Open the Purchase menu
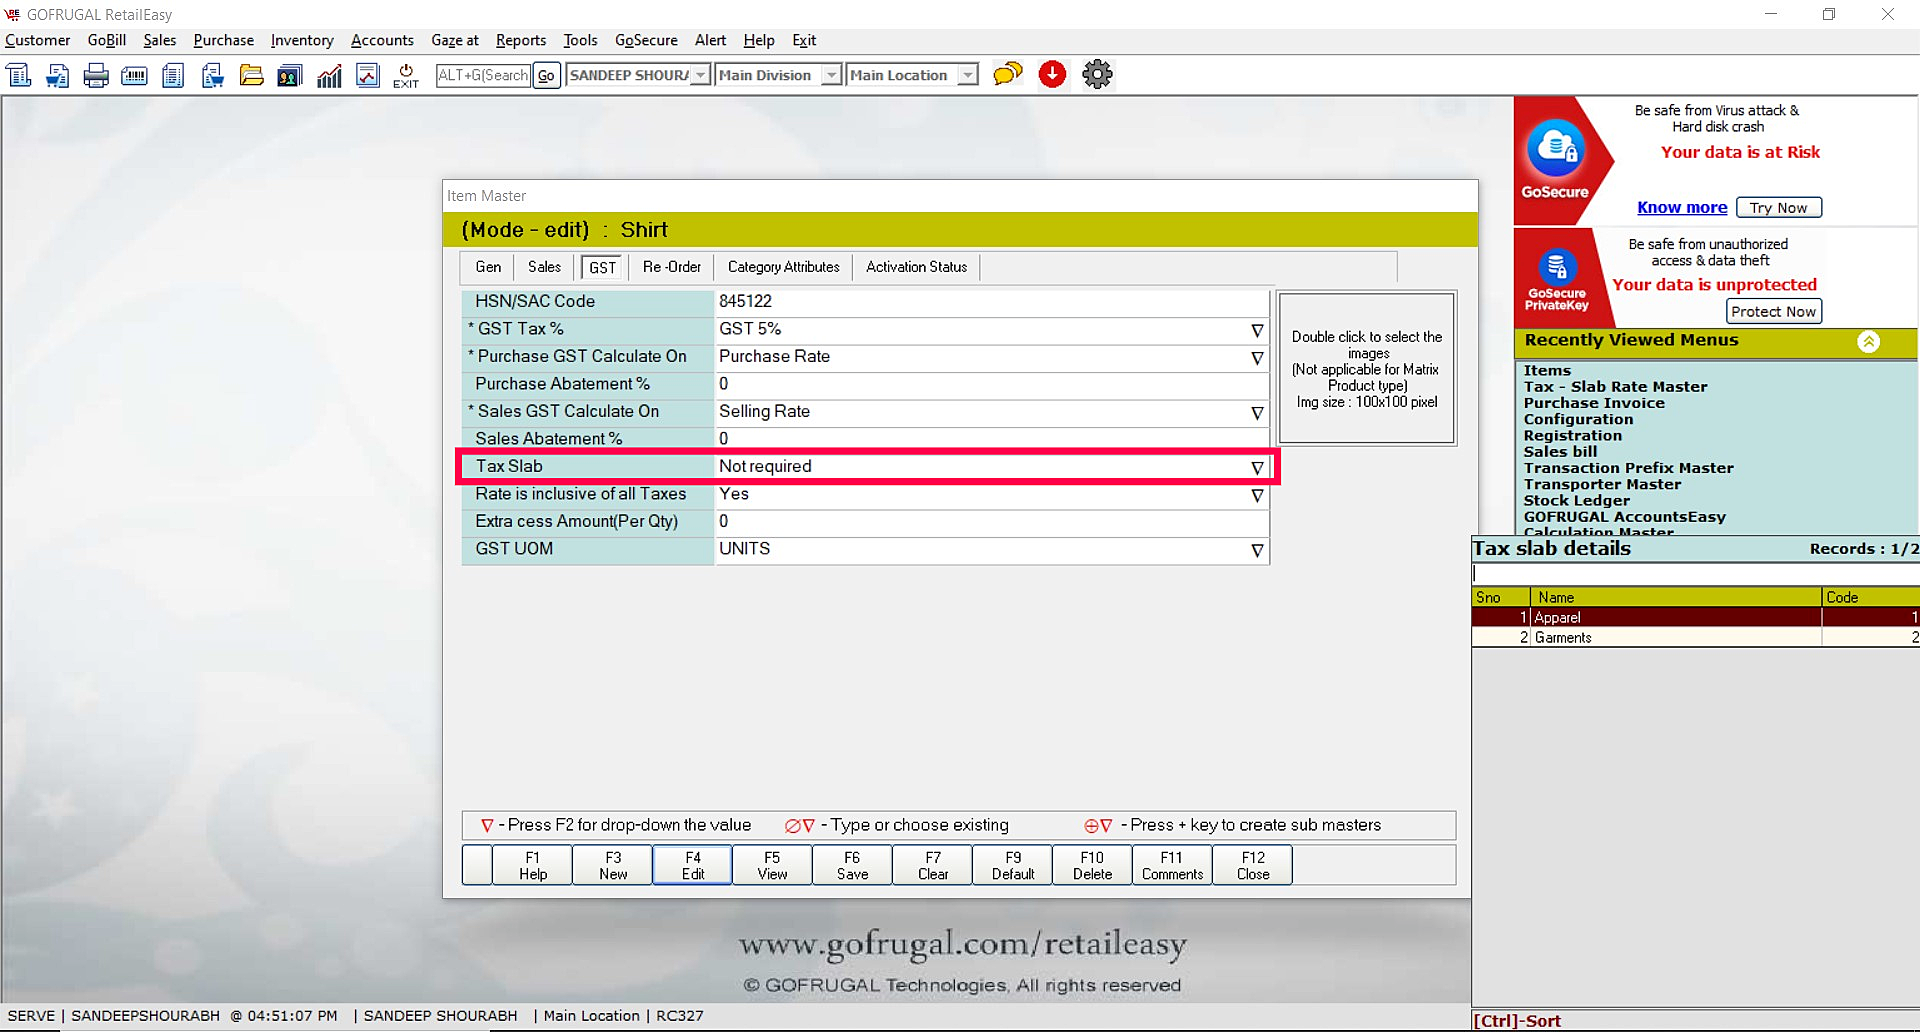Viewport: 1920px width, 1032px height. [x=224, y=40]
